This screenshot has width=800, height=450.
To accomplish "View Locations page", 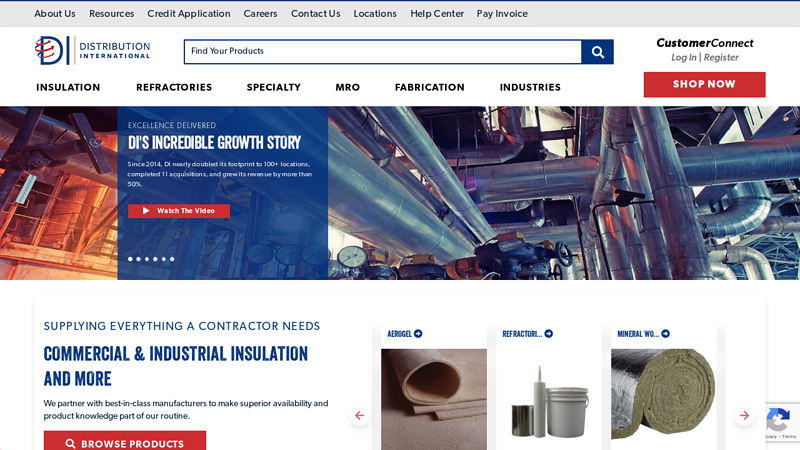I will tap(375, 14).
